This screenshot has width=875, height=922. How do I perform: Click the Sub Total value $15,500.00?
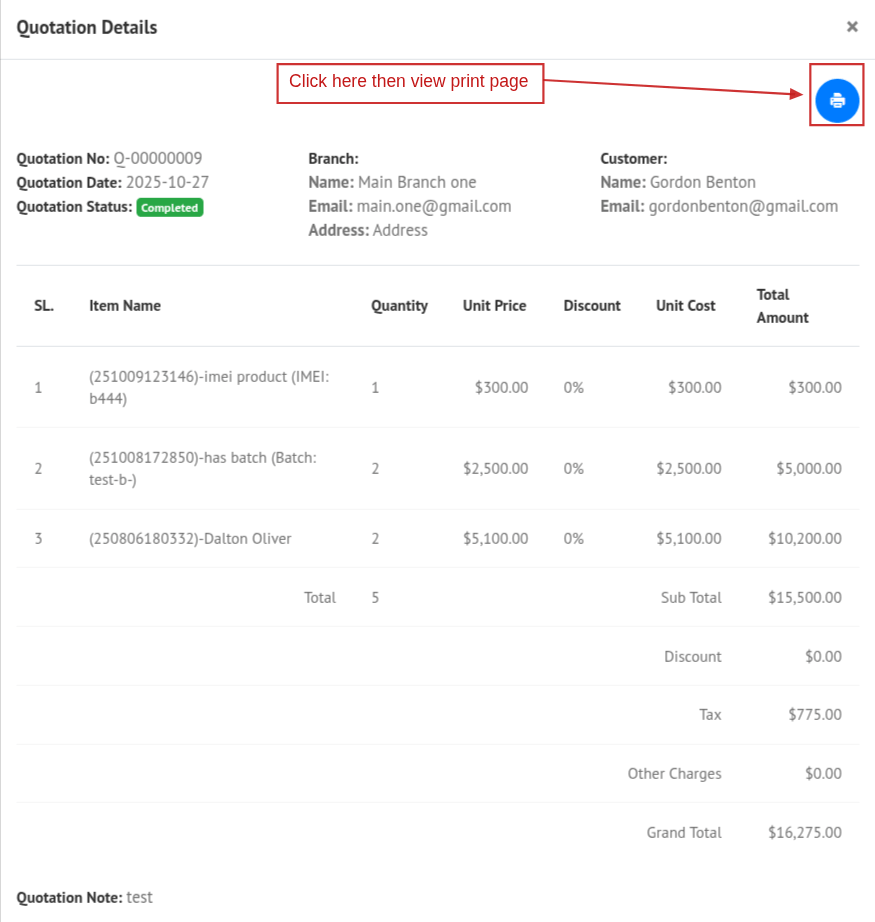click(804, 598)
